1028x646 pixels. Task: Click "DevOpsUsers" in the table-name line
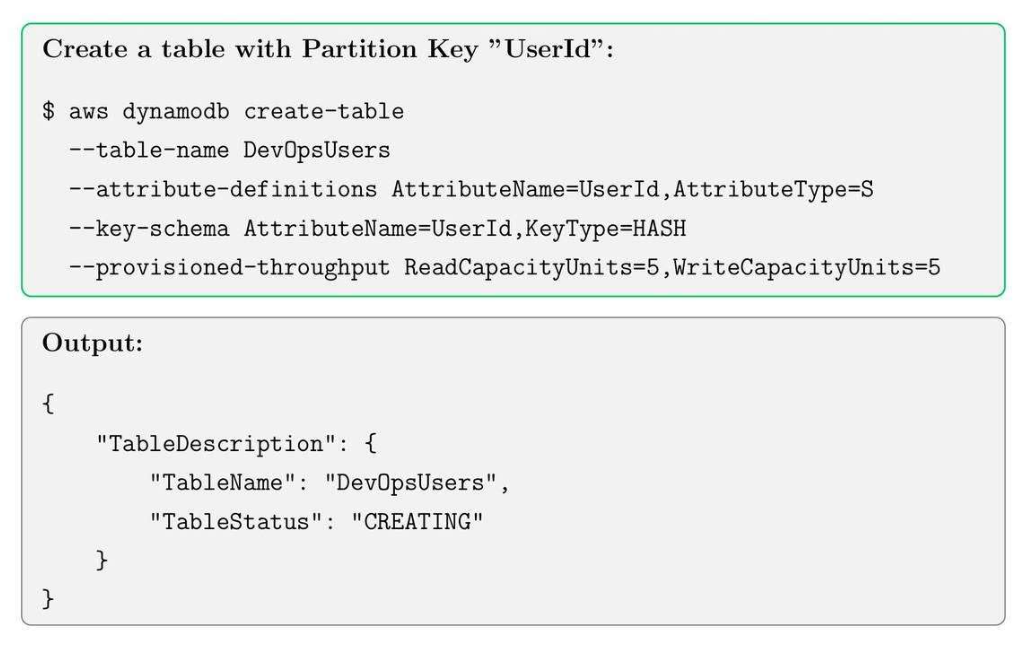click(x=317, y=150)
